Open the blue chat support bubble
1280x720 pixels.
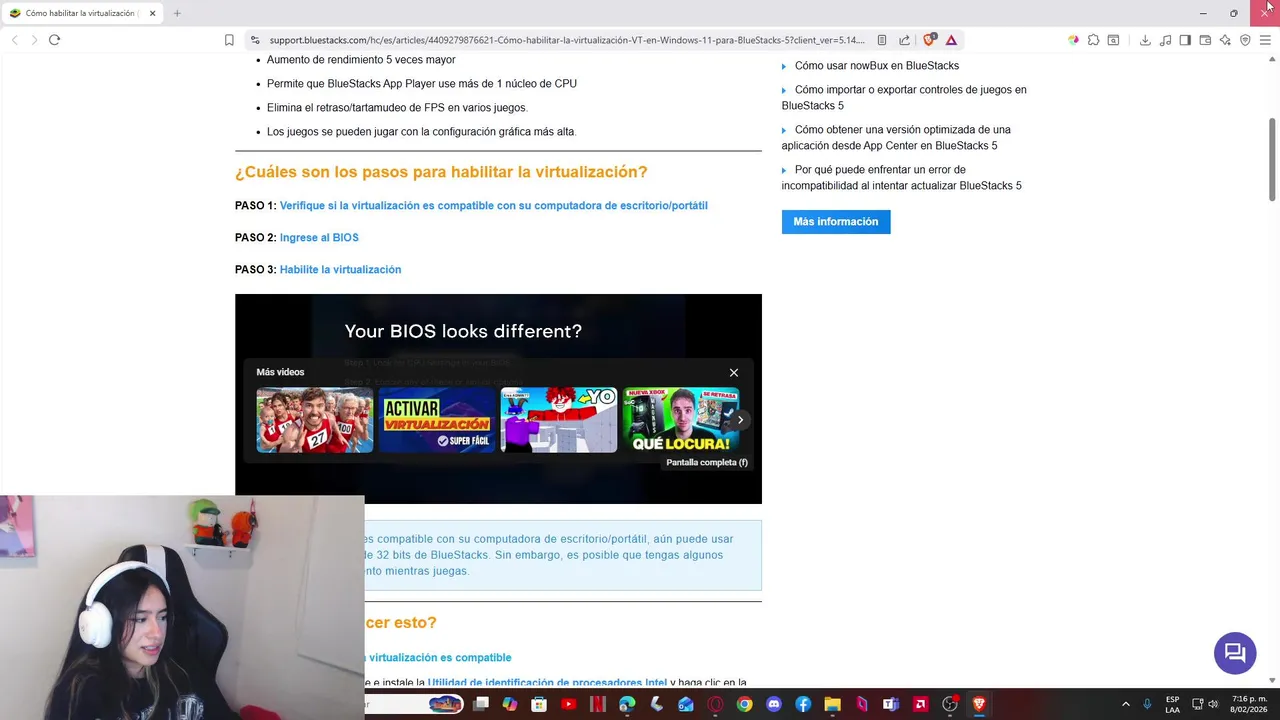(x=1235, y=653)
